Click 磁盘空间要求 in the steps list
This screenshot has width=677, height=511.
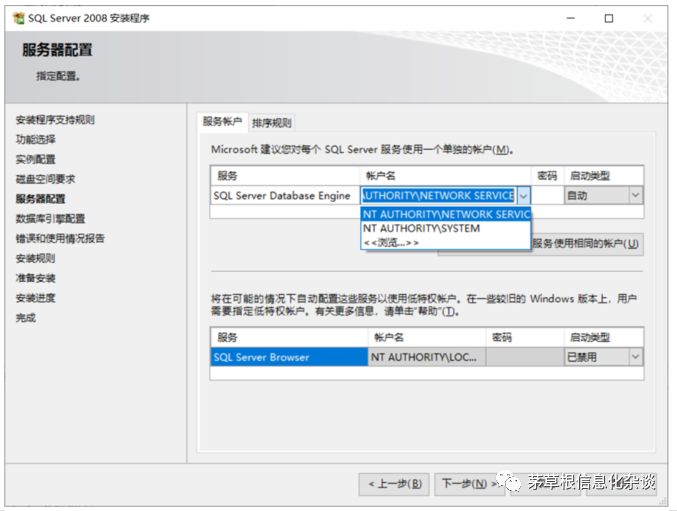[x=45, y=179]
